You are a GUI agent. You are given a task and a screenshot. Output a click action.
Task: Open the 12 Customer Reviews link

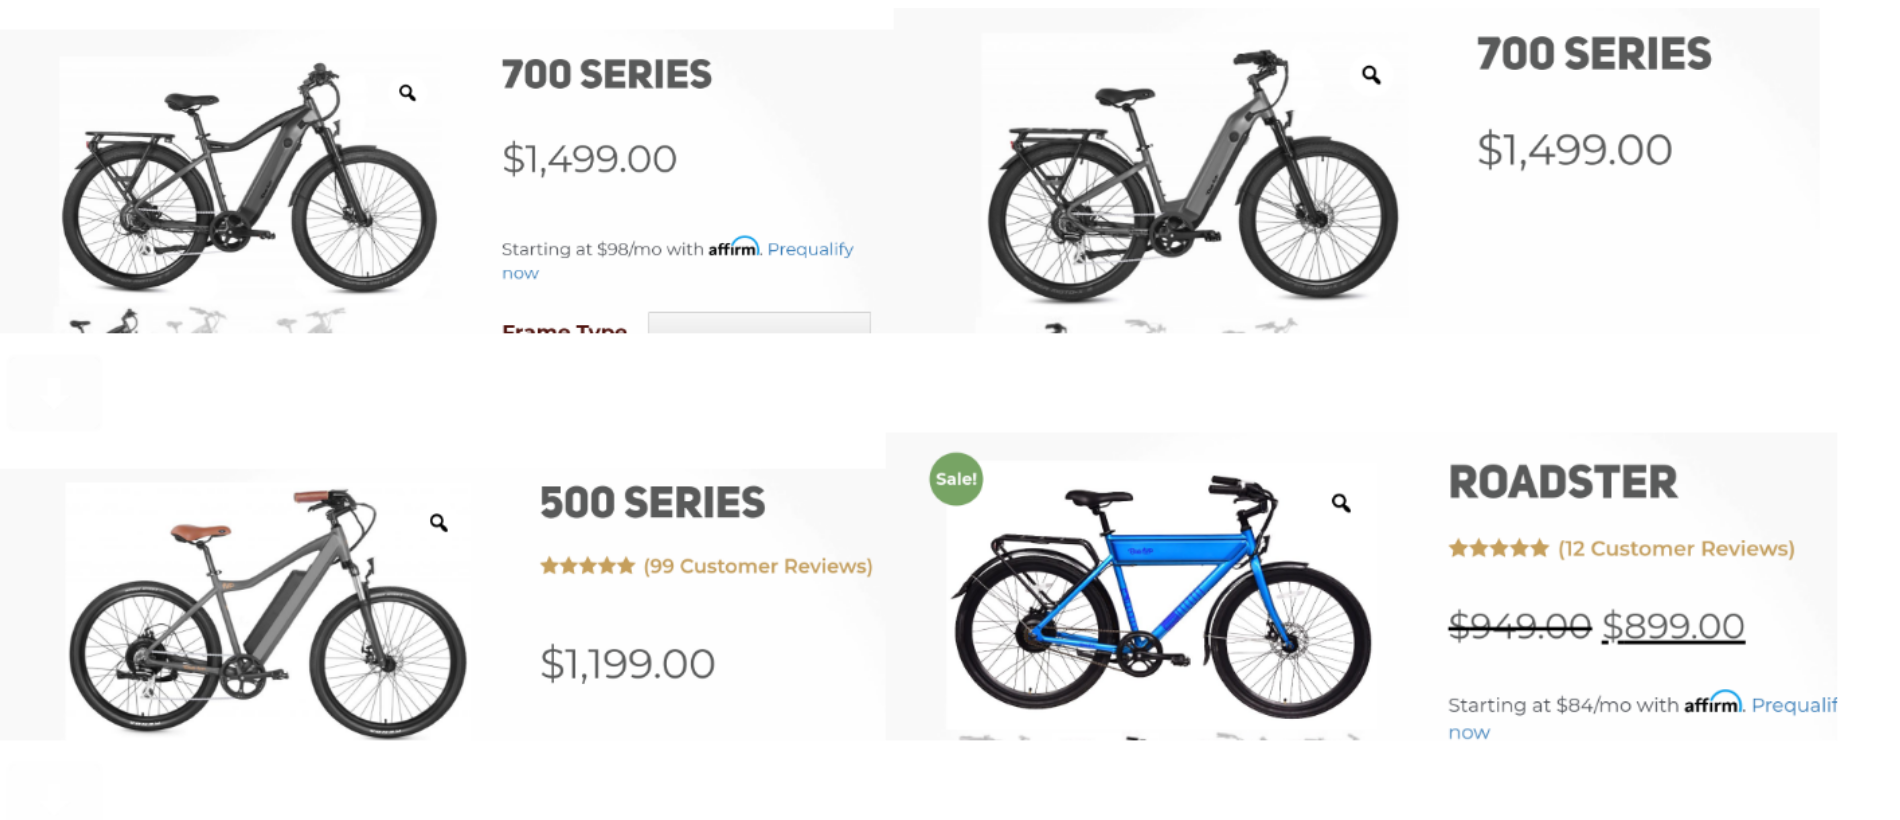(x=1677, y=548)
